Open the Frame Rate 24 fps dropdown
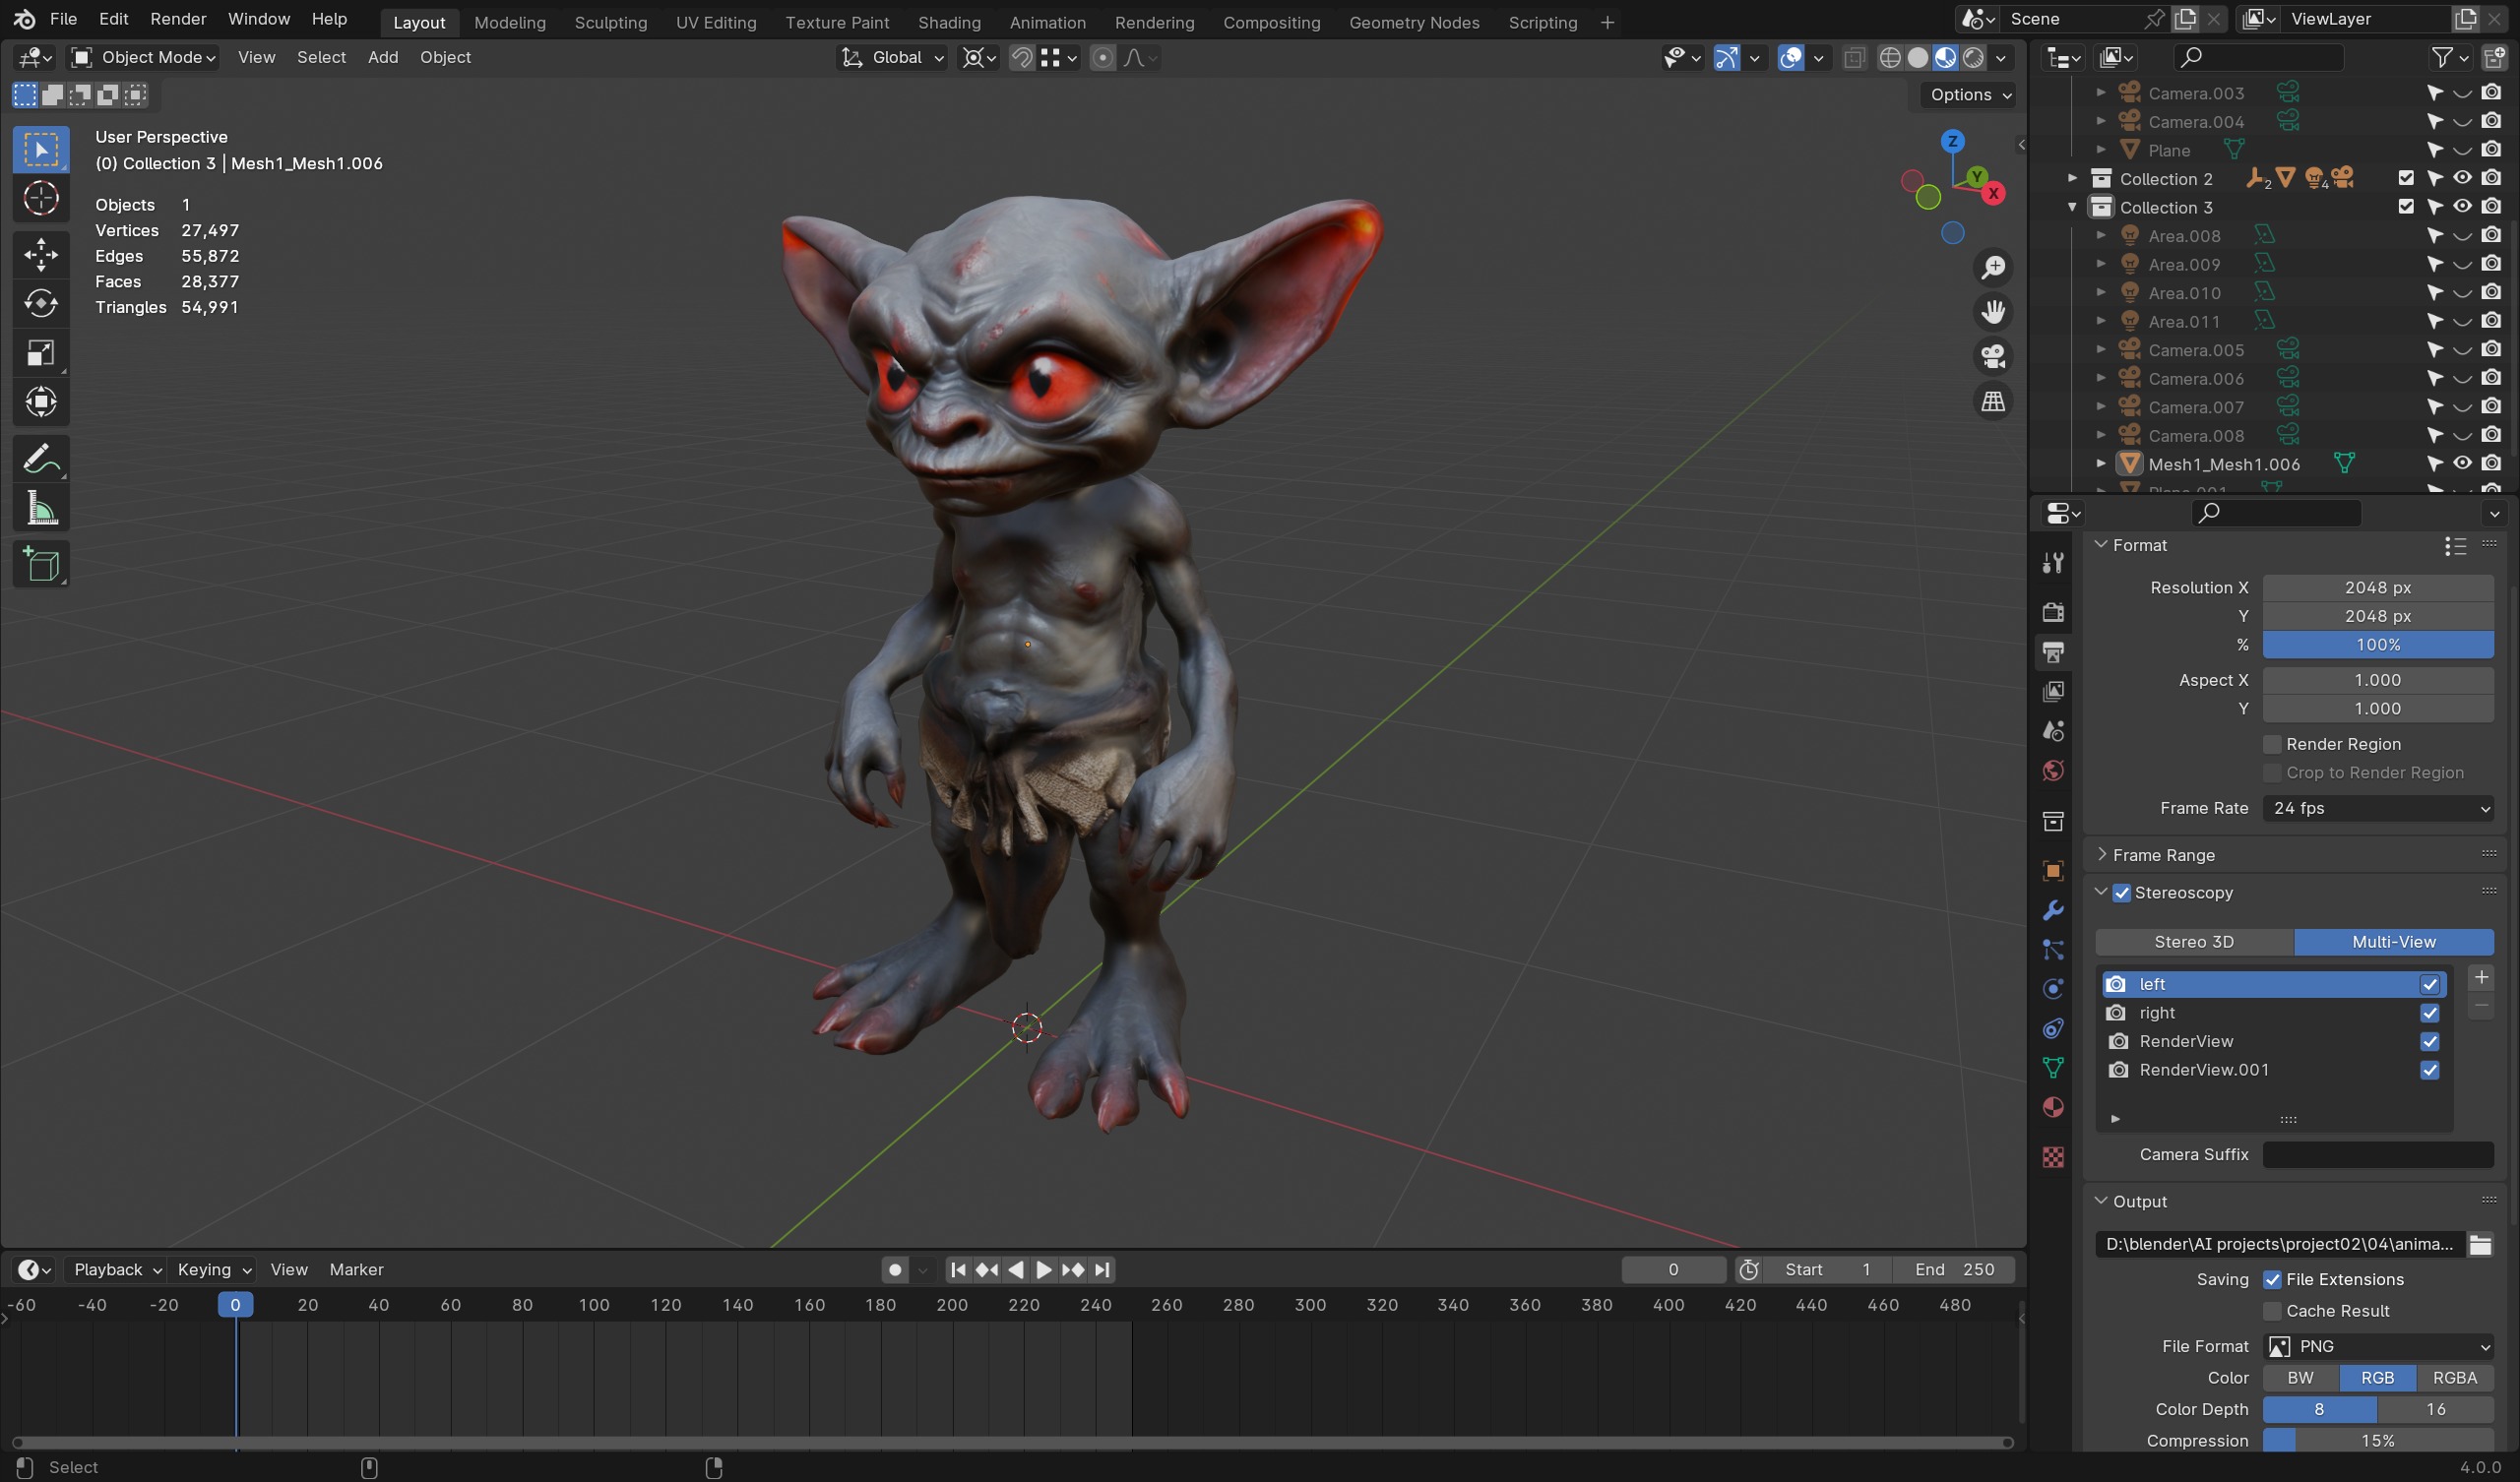Image resolution: width=2520 pixels, height=1482 pixels. tap(2378, 808)
